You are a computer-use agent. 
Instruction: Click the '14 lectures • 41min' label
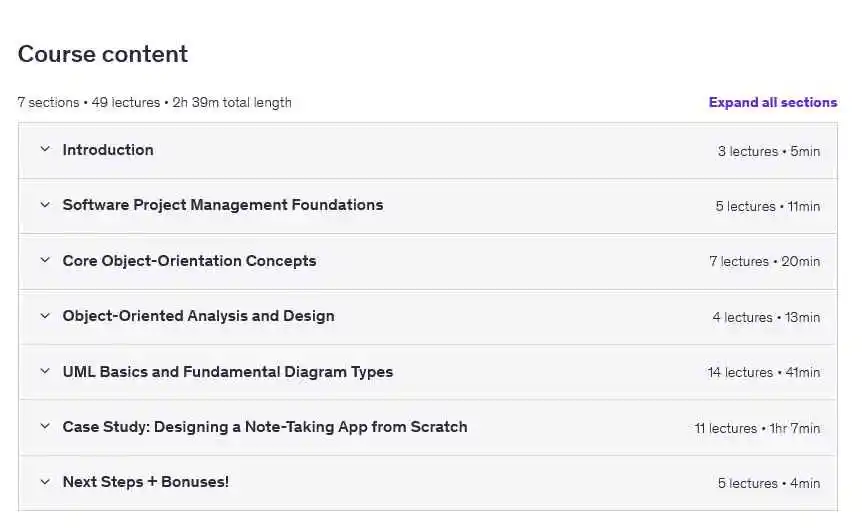763,372
